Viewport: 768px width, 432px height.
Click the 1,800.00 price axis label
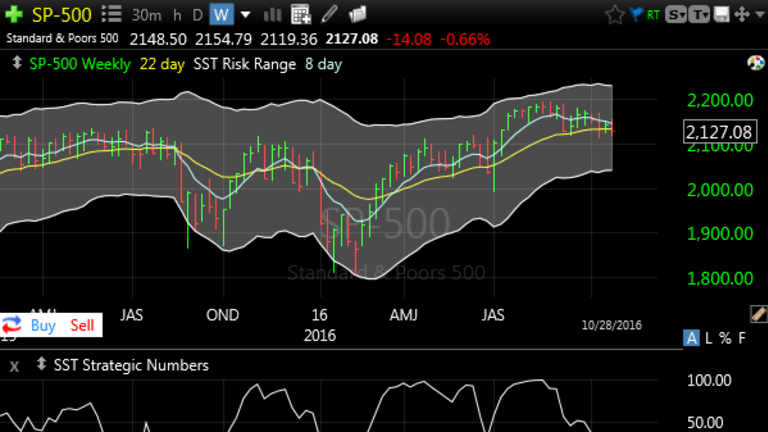[720, 279]
